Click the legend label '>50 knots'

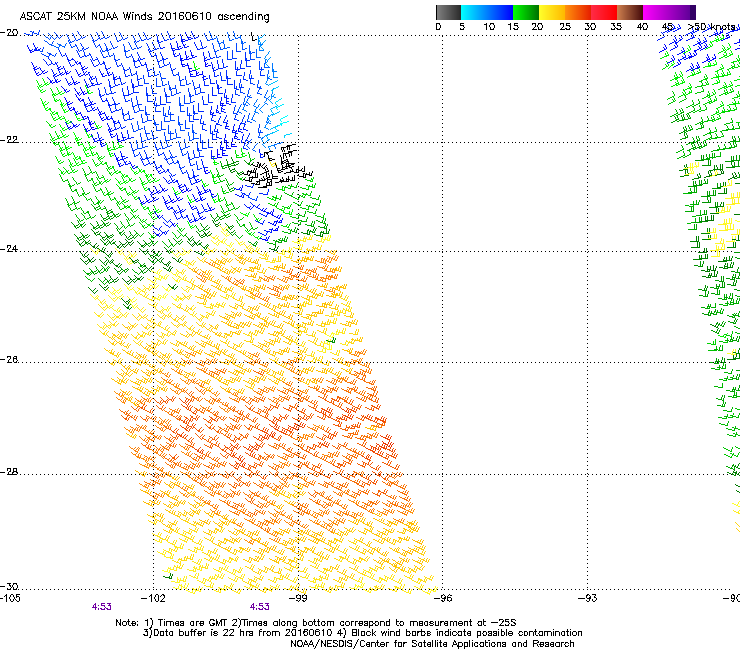[x=711, y=27]
